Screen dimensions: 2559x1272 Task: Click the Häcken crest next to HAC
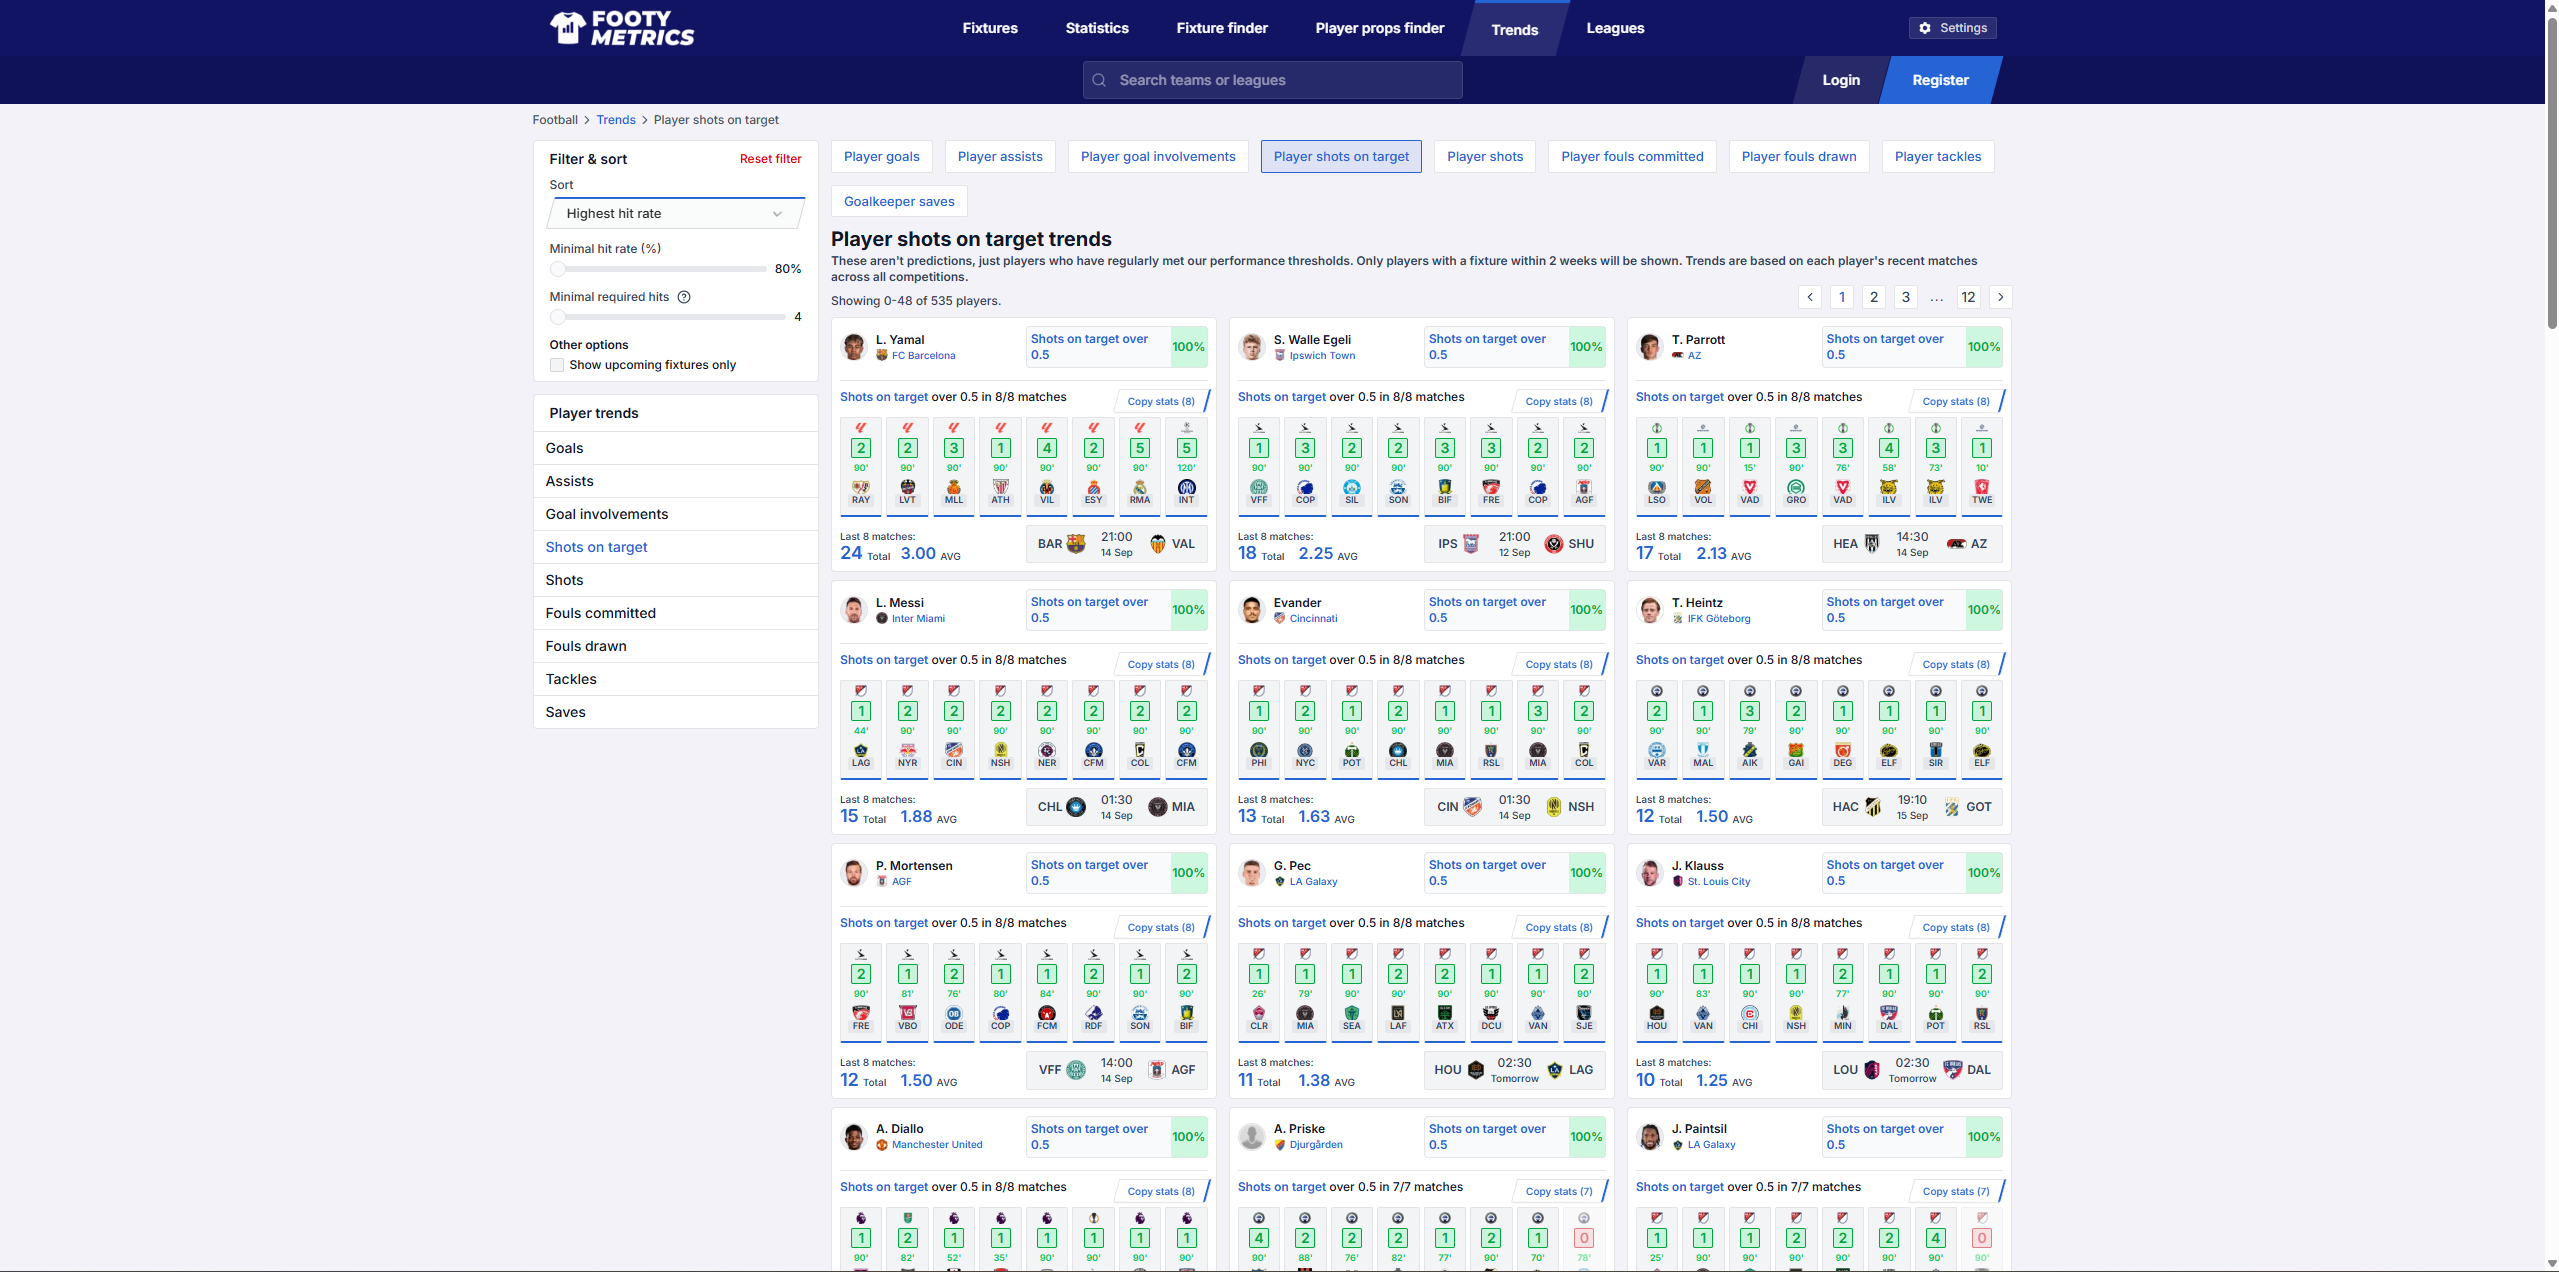[1873, 807]
